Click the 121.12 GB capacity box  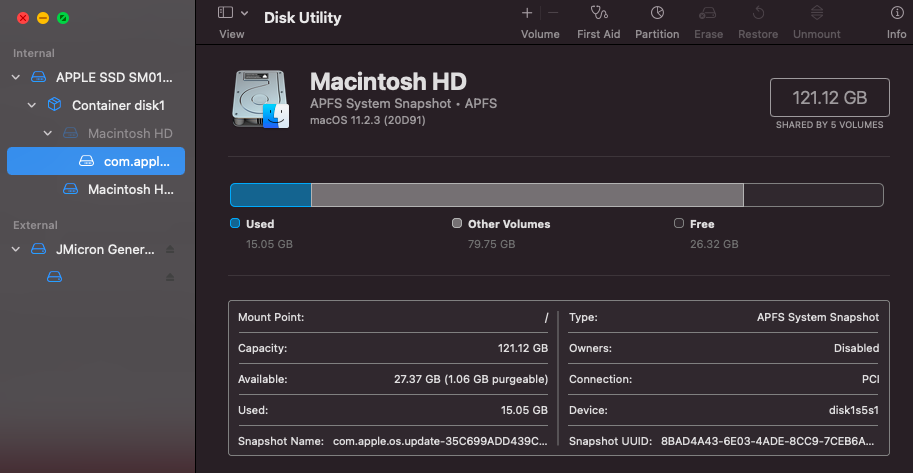830,97
